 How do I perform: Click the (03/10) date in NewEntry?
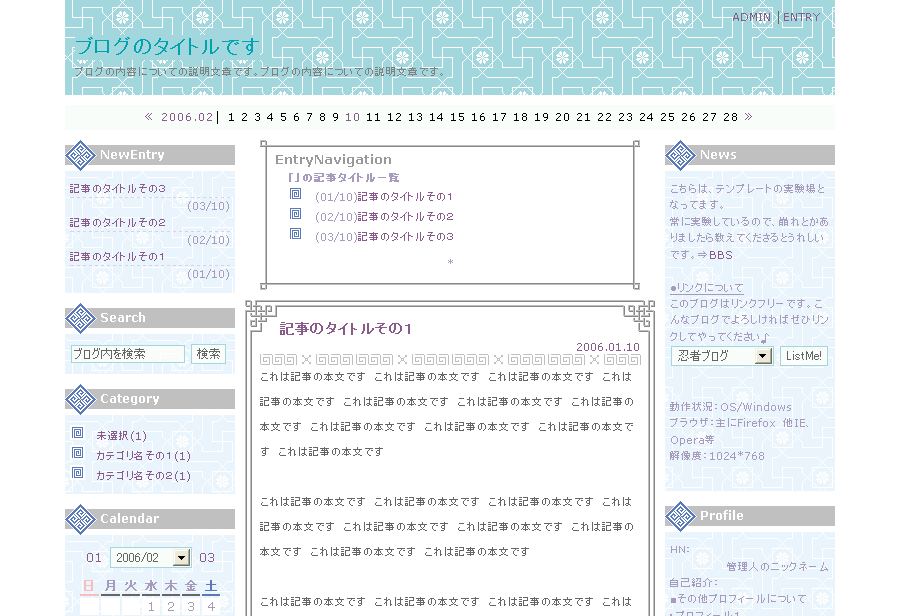(208, 206)
